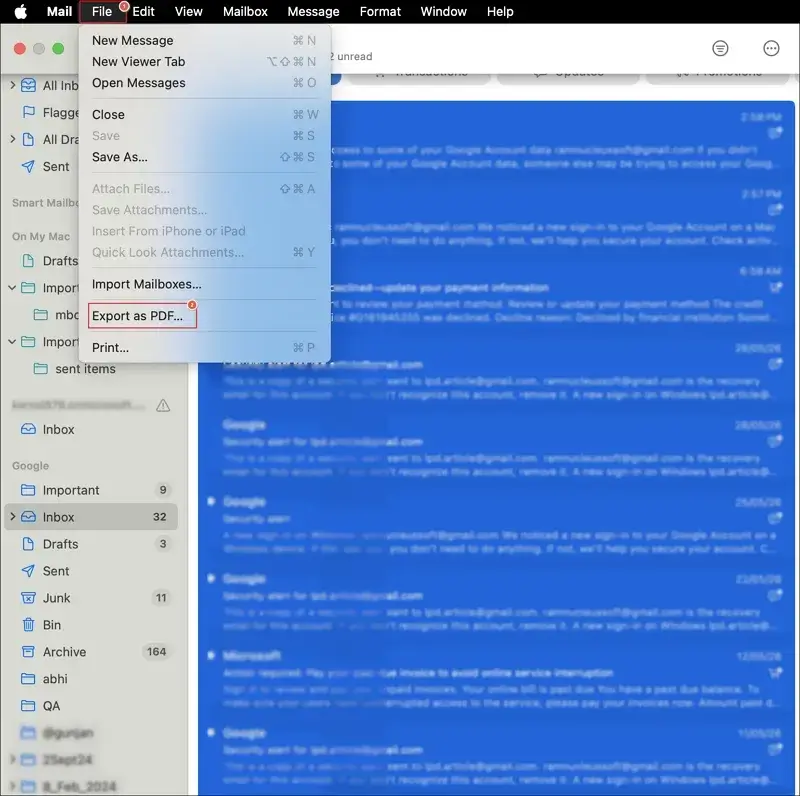Collapse the first Import folder

point(12,288)
